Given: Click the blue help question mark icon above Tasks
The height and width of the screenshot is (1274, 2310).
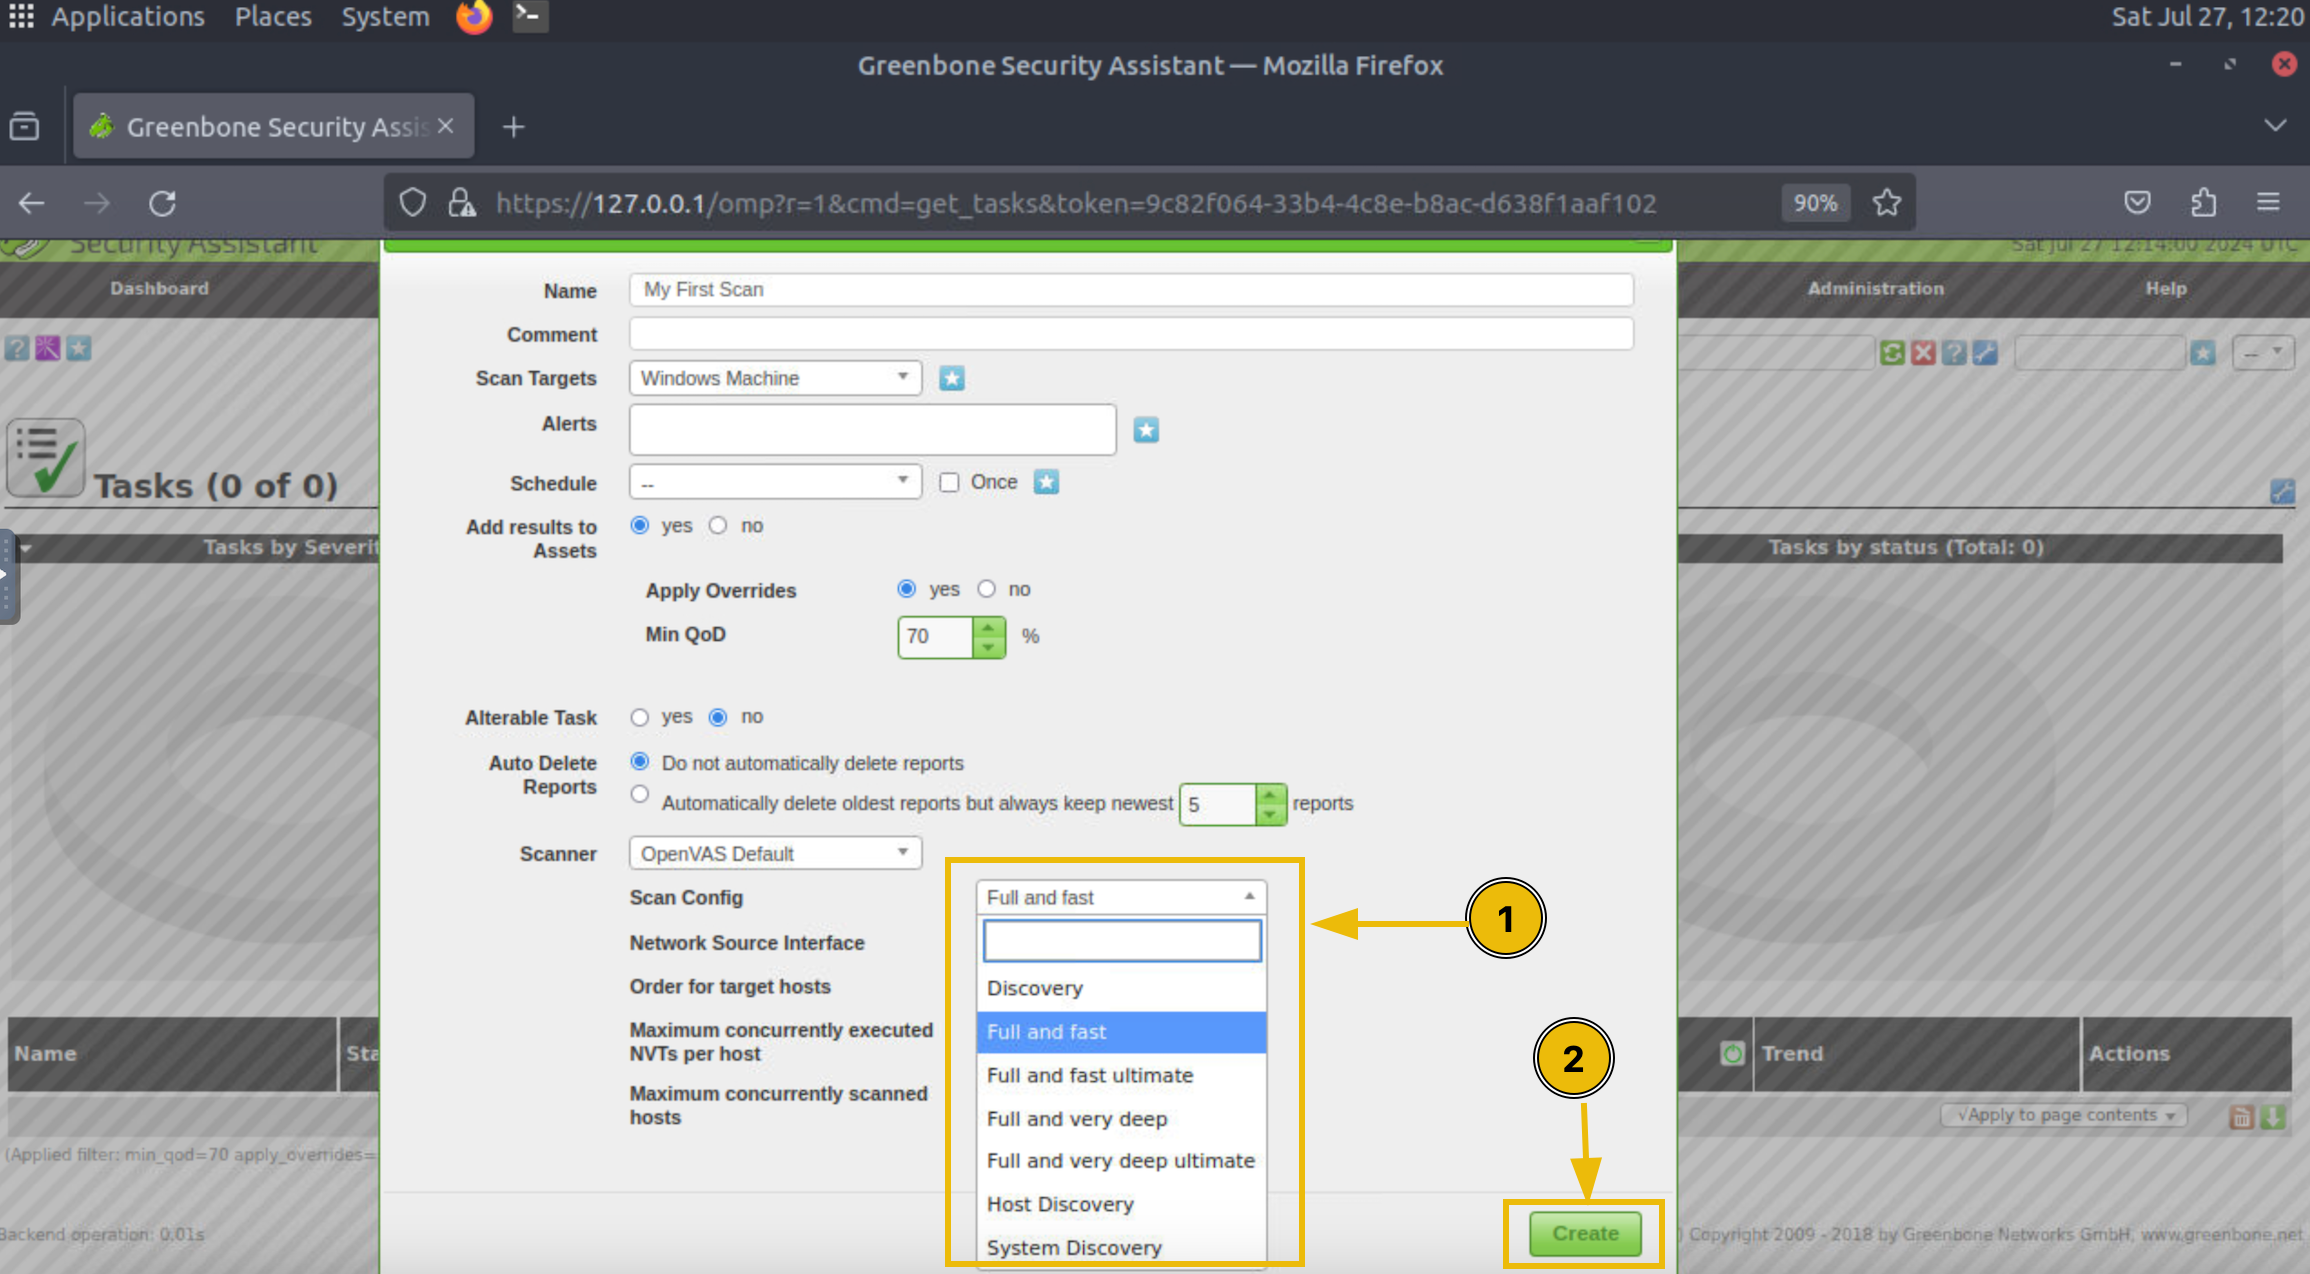Looking at the screenshot, I should (x=18, y=348).
